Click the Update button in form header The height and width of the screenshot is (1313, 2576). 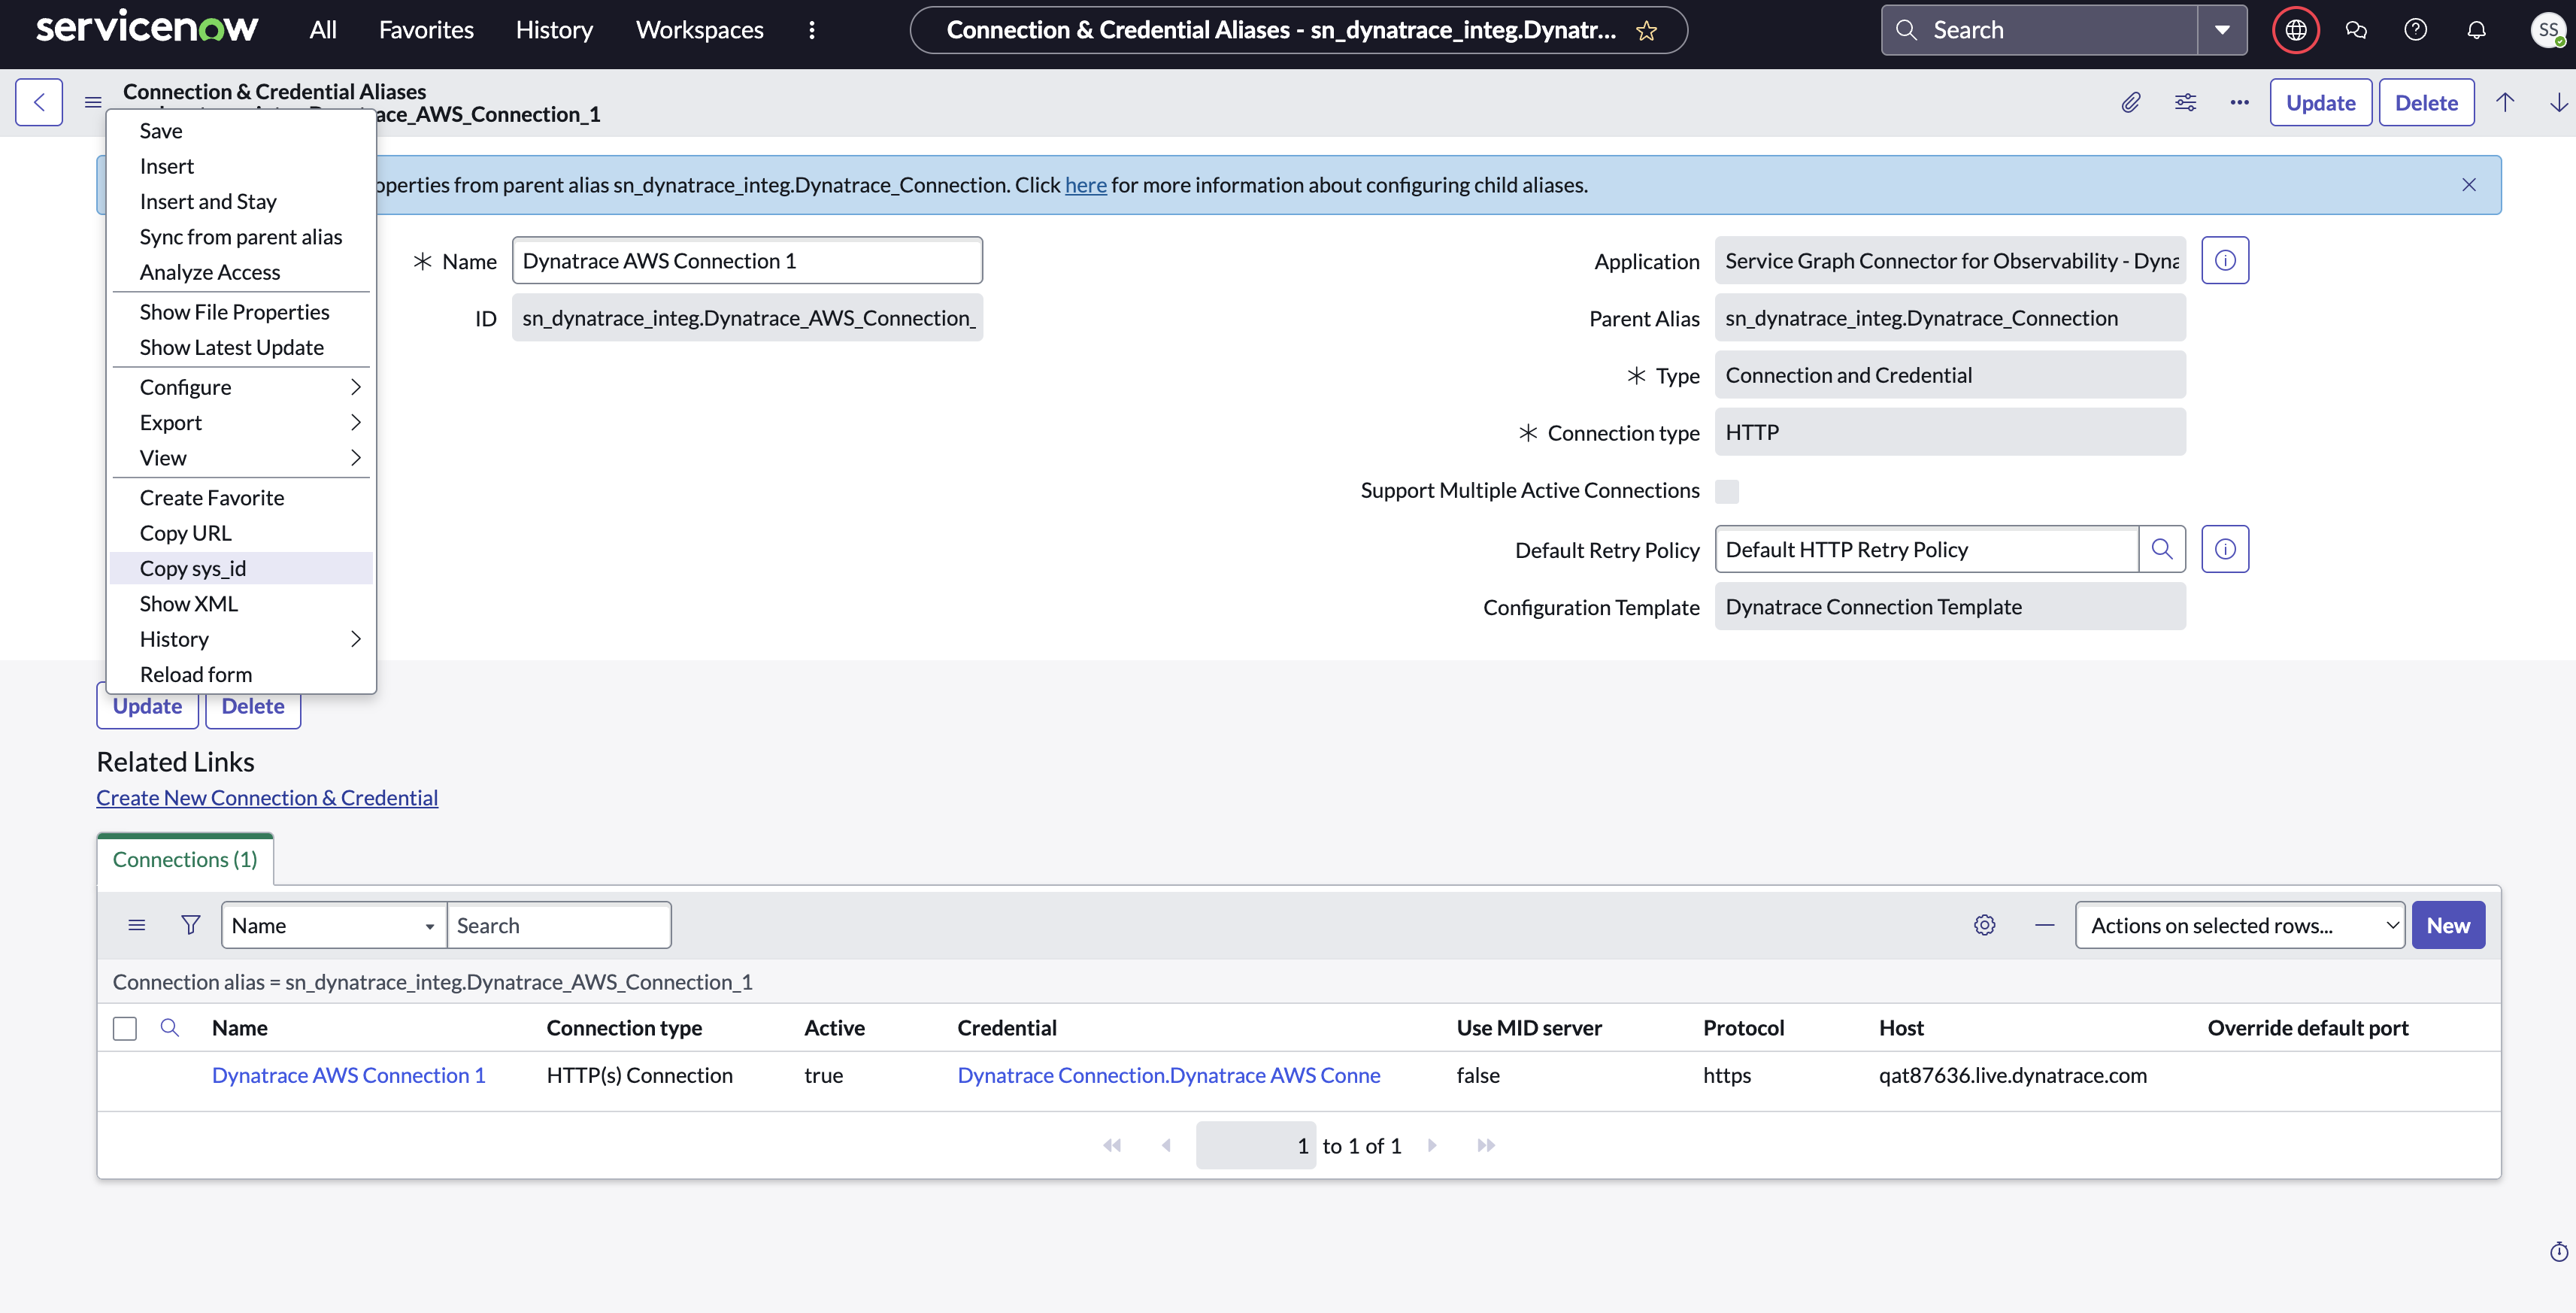pyautogui.click(x=2320, y=102)
